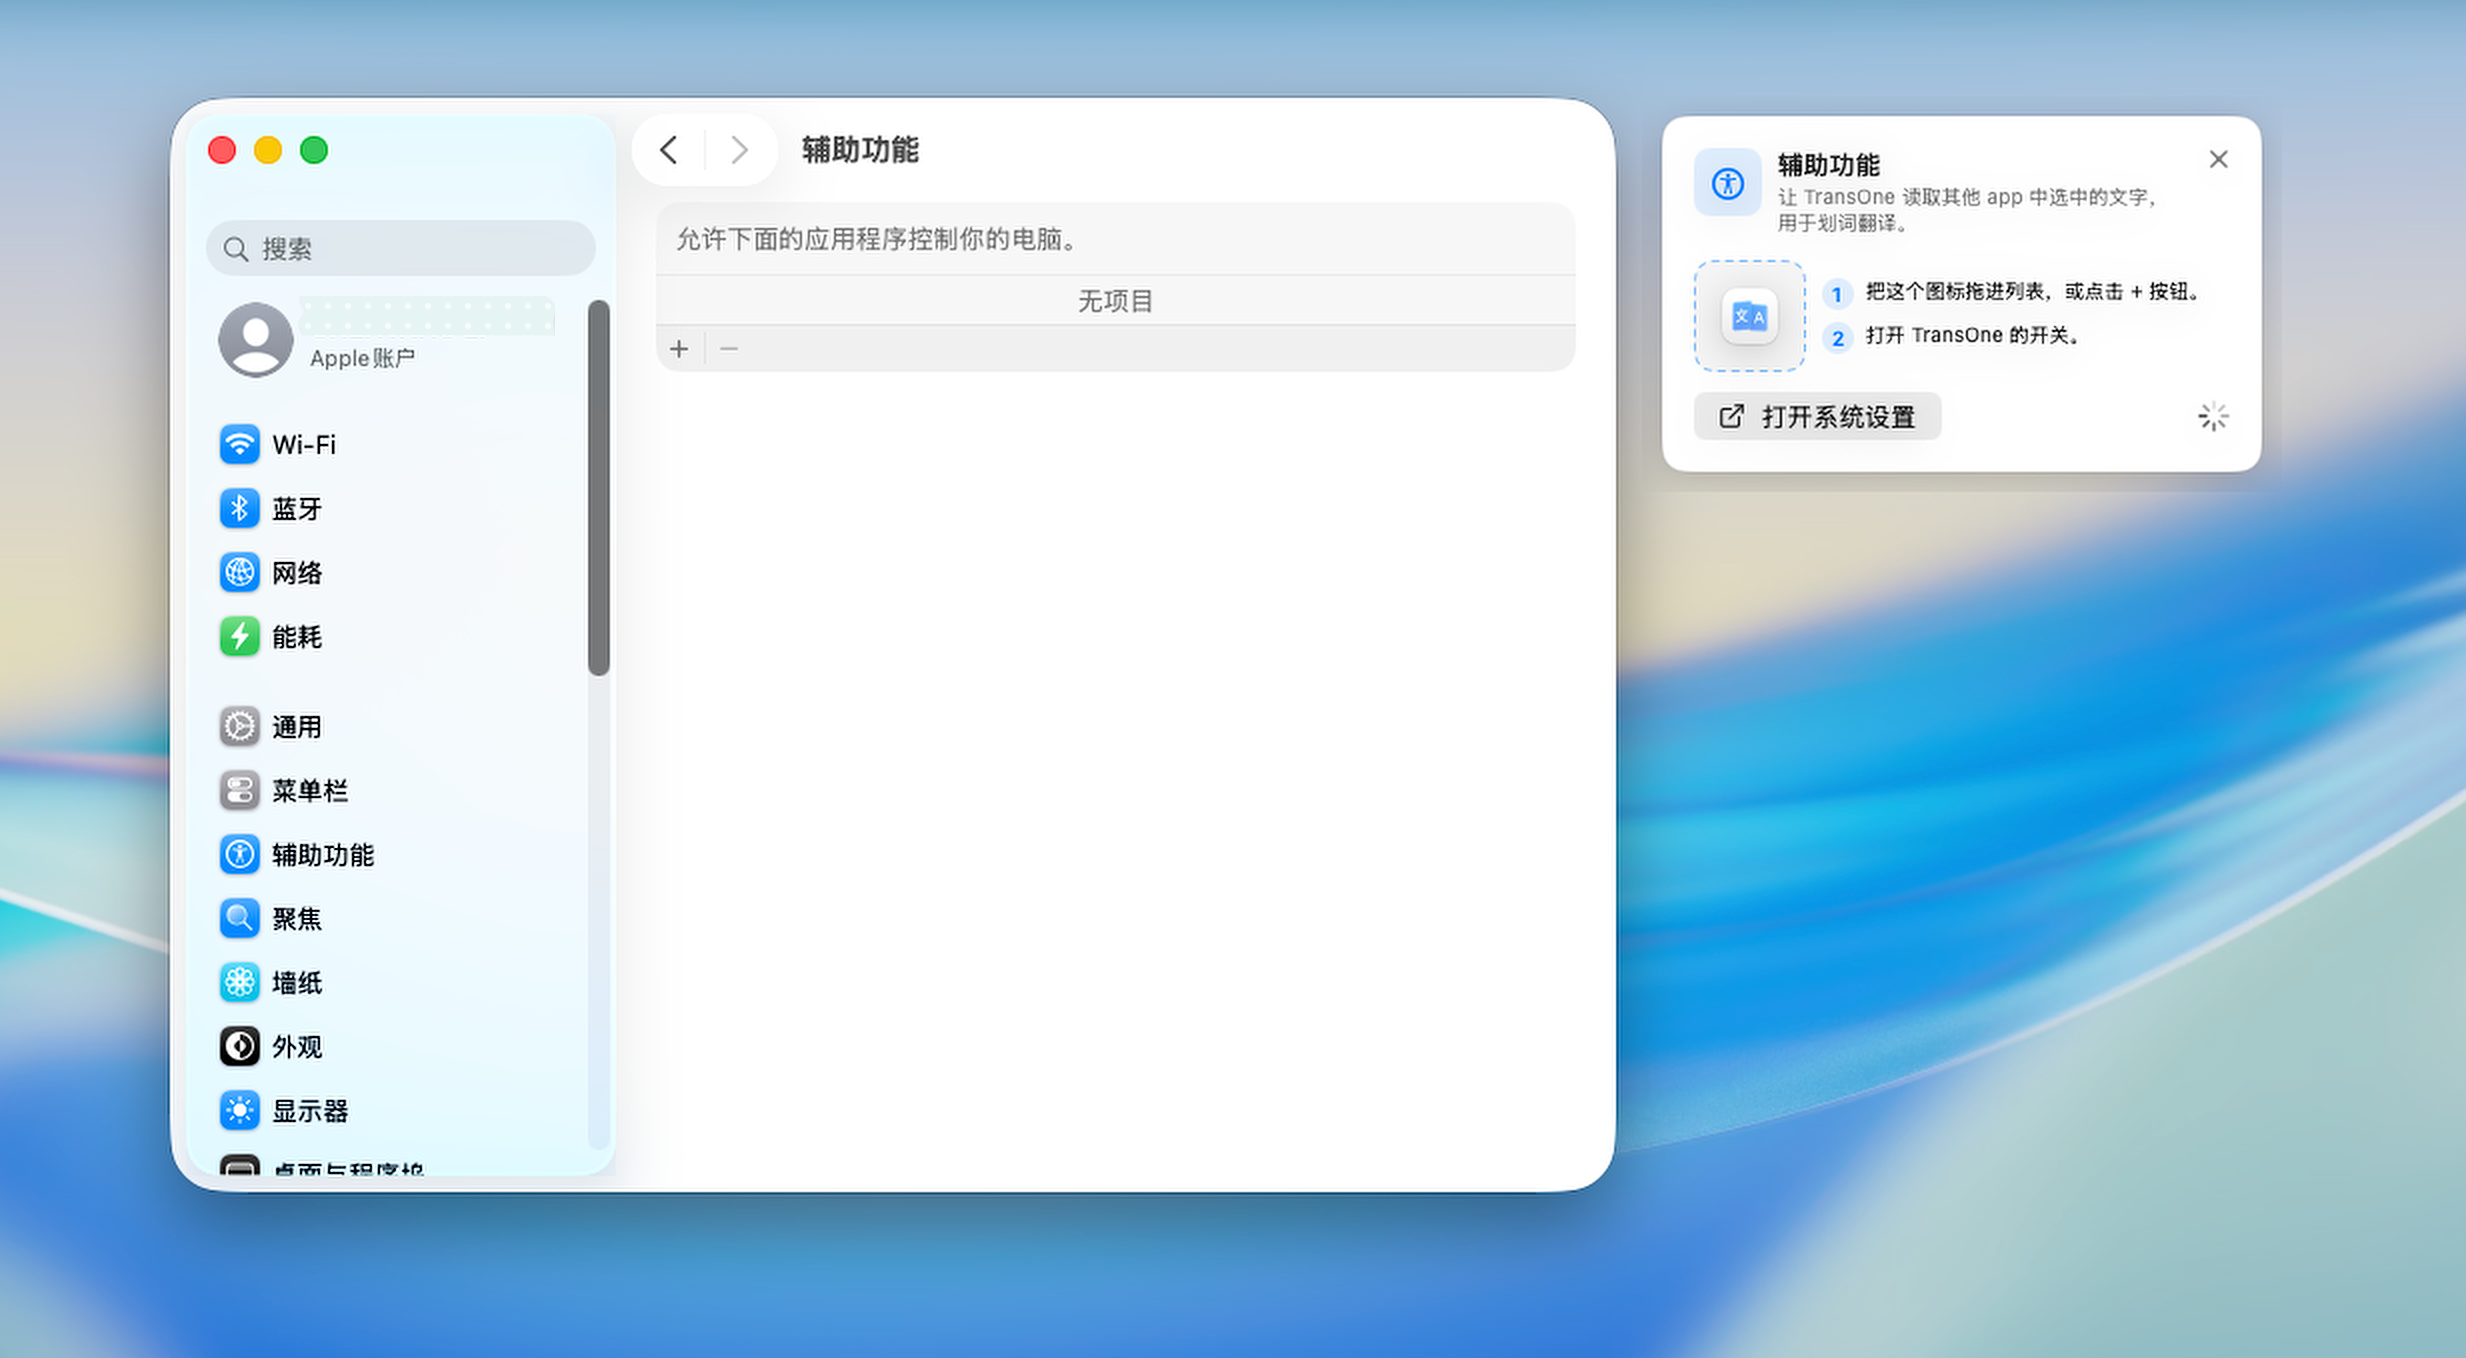Select the 墙纸 sidebar label
The image size is (2466, 1358).
[x=297, y=982]
